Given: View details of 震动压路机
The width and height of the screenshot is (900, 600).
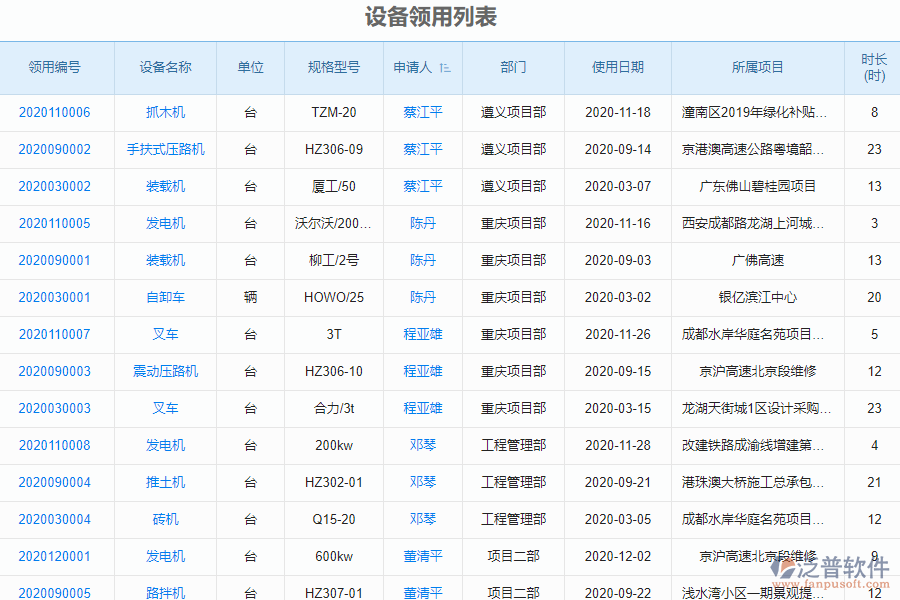Looking at the screenshot, I should tap(165, 371).
